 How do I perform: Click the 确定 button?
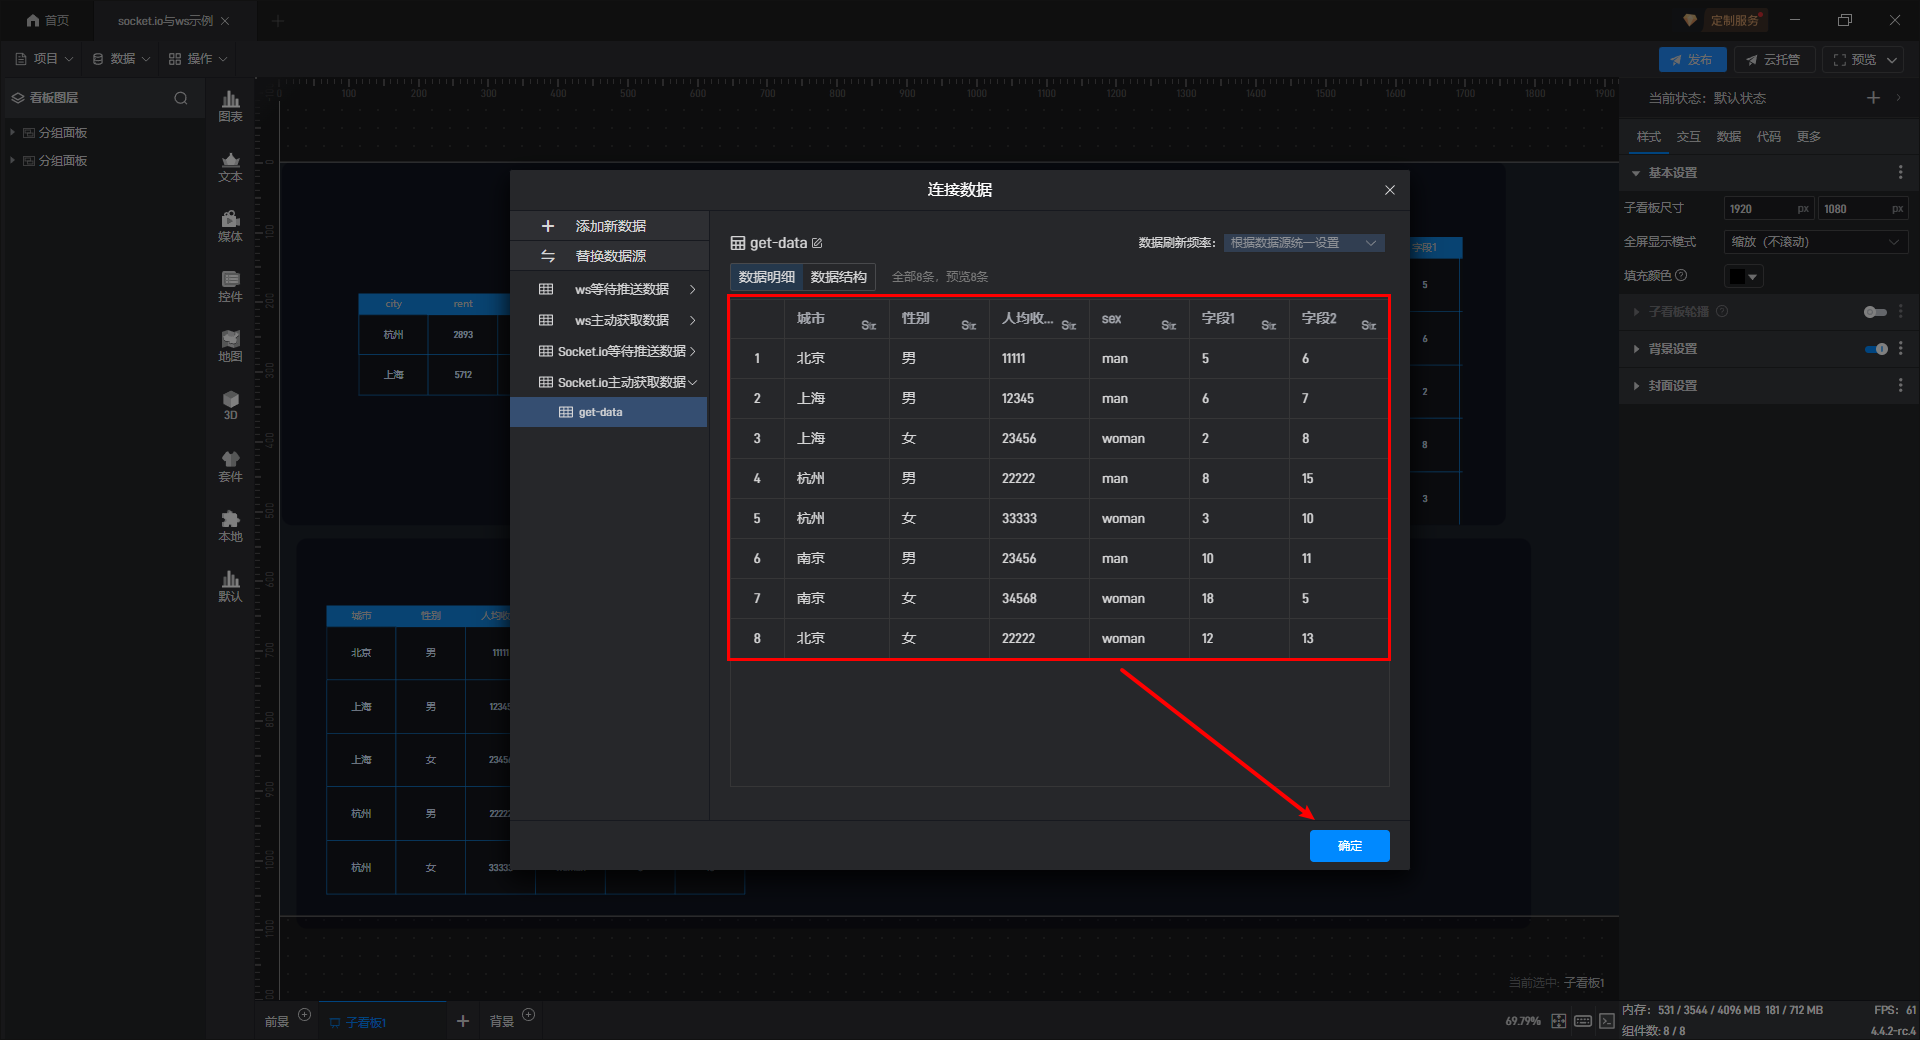(1350, 846)
